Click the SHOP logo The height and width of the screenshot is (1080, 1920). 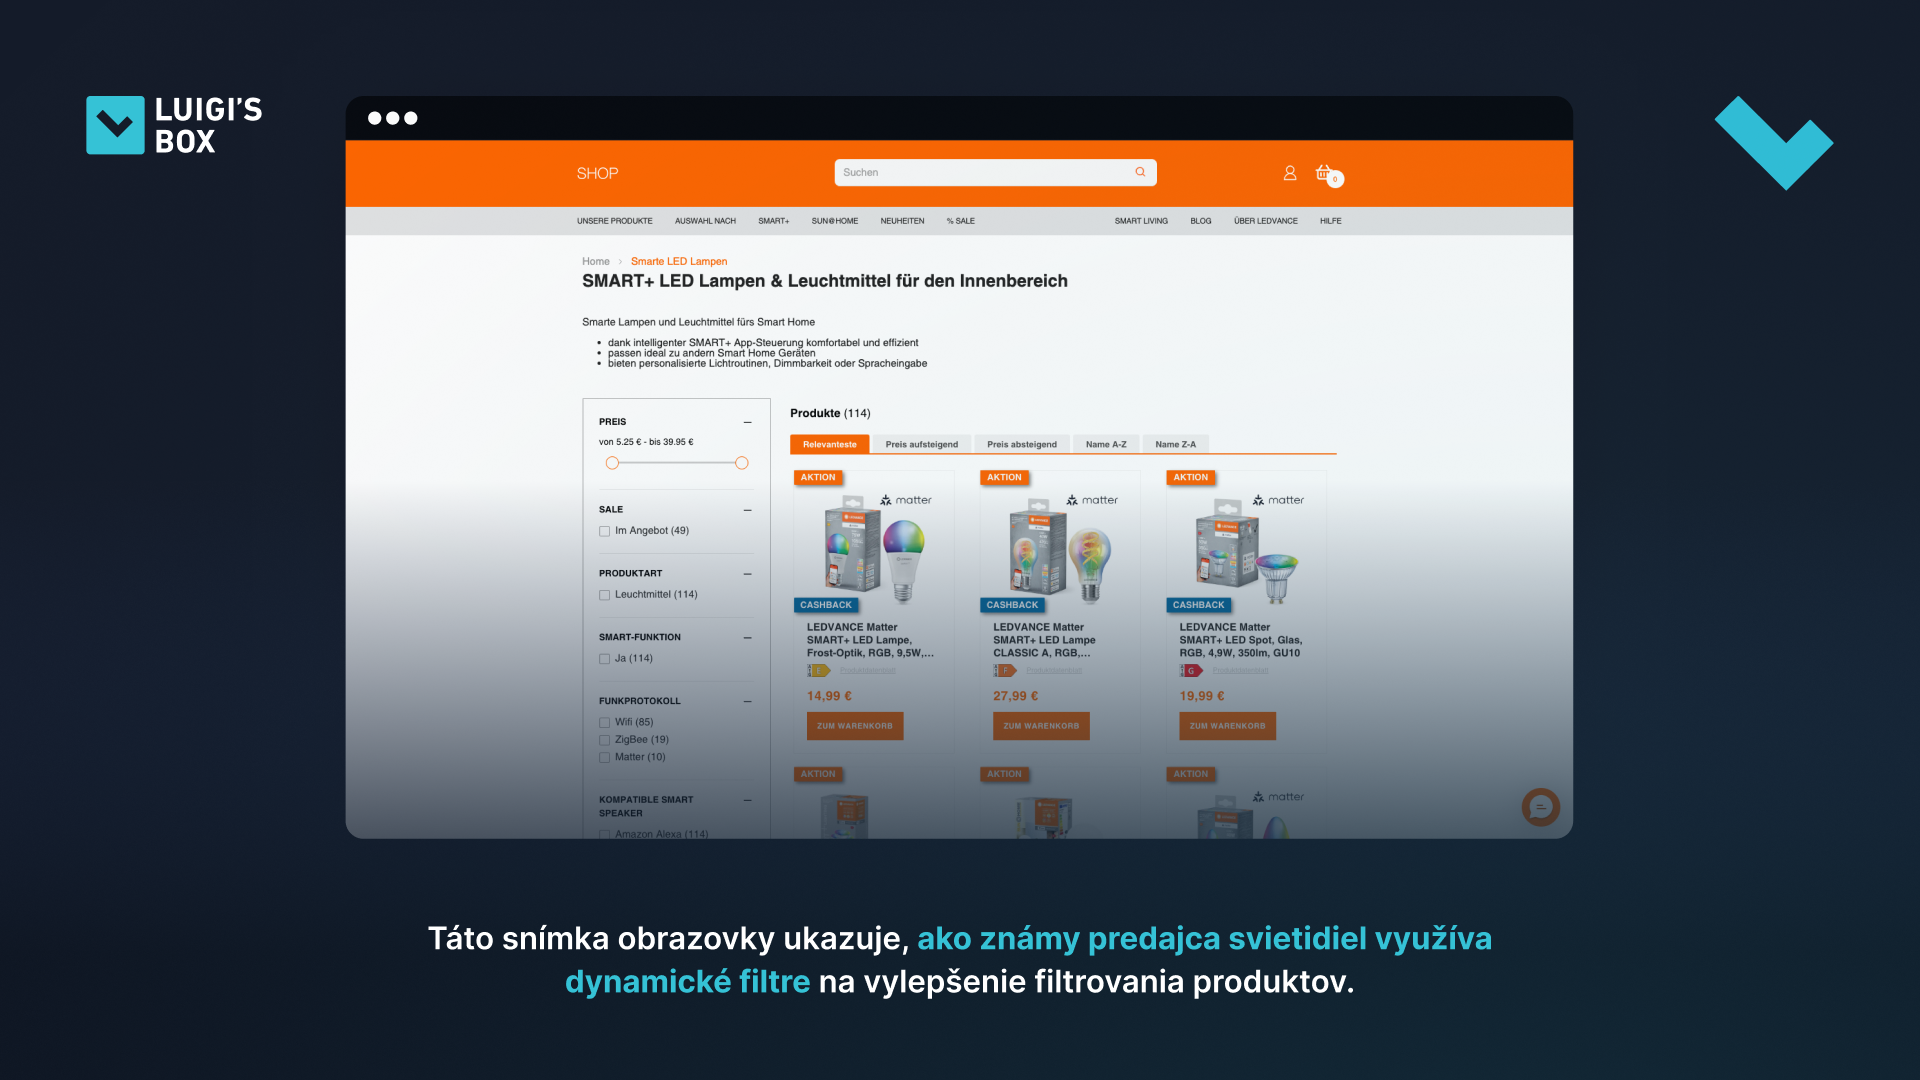coord(597,173)
